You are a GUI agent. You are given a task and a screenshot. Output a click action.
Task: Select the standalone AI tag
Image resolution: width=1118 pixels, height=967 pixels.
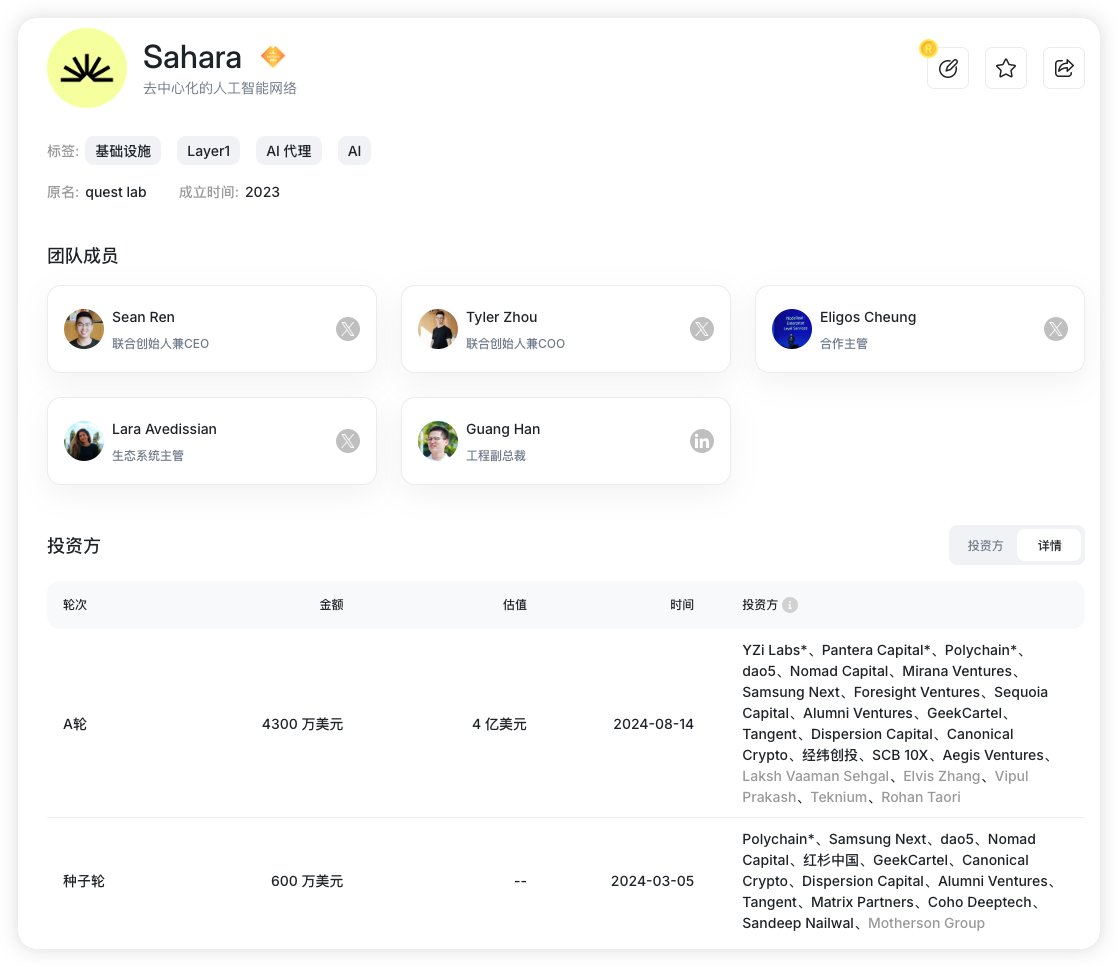pos(354,150)
